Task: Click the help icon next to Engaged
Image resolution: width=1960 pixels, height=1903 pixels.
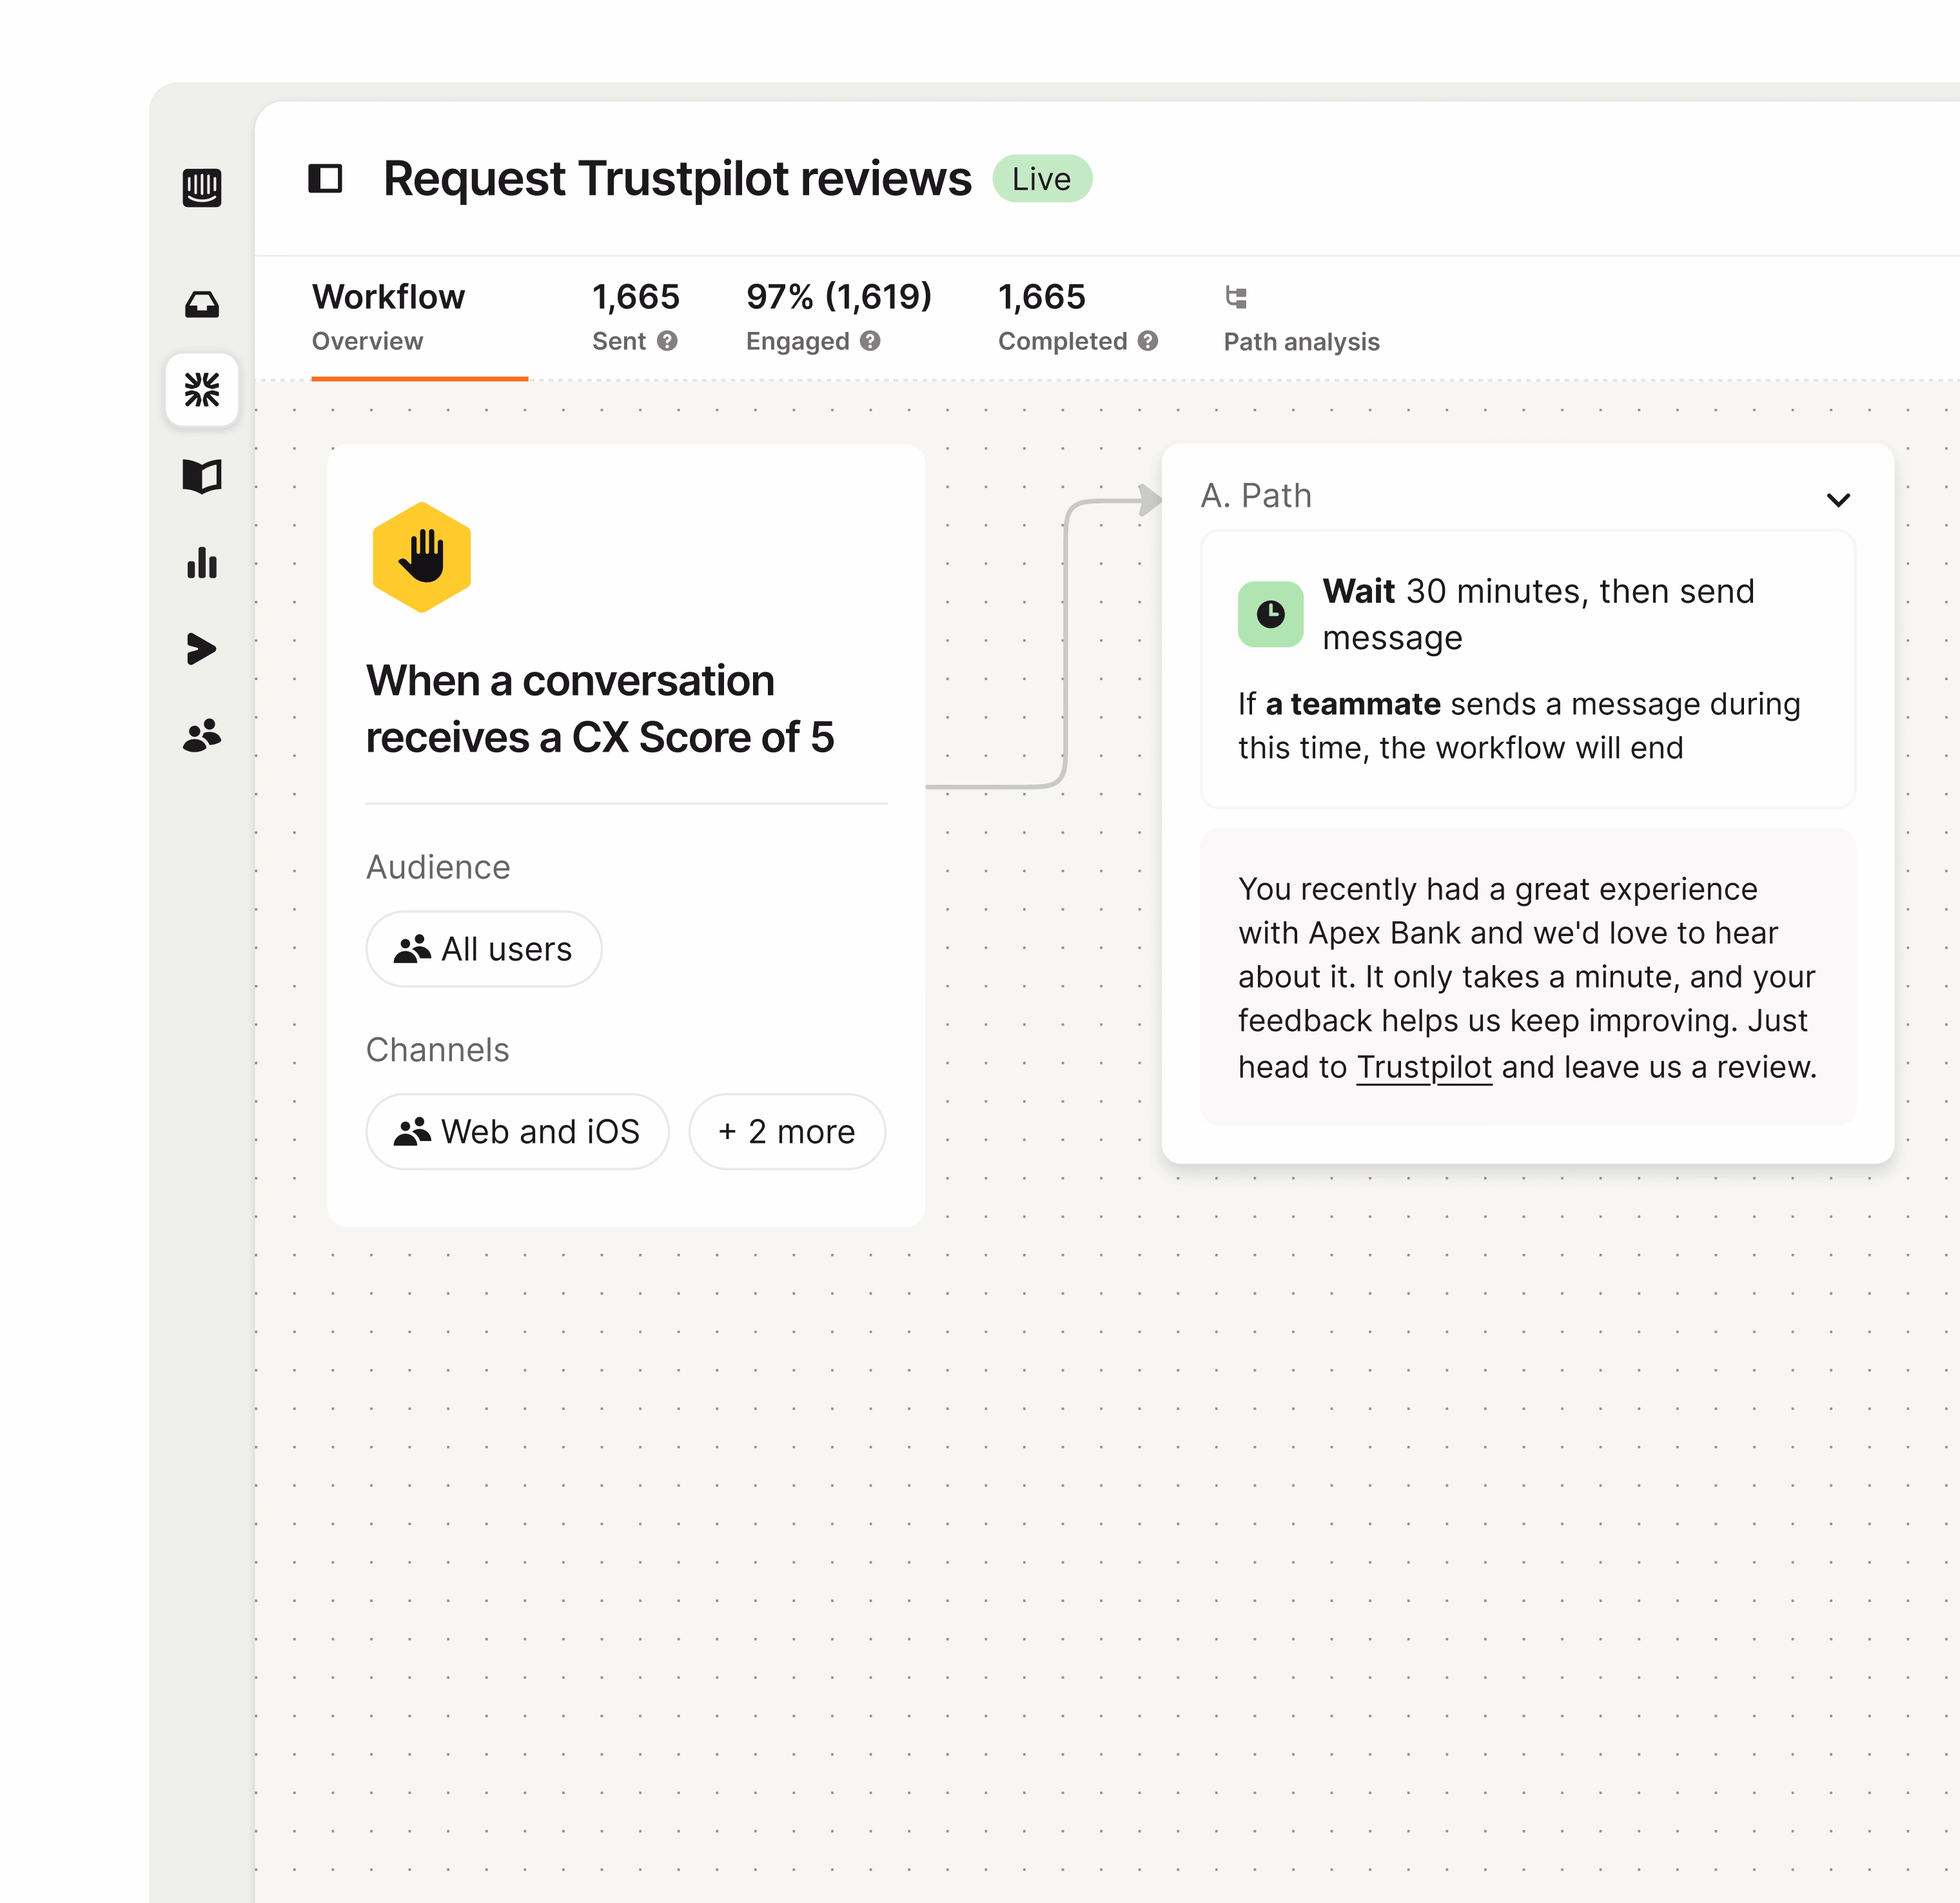Action: coord(871,341)
